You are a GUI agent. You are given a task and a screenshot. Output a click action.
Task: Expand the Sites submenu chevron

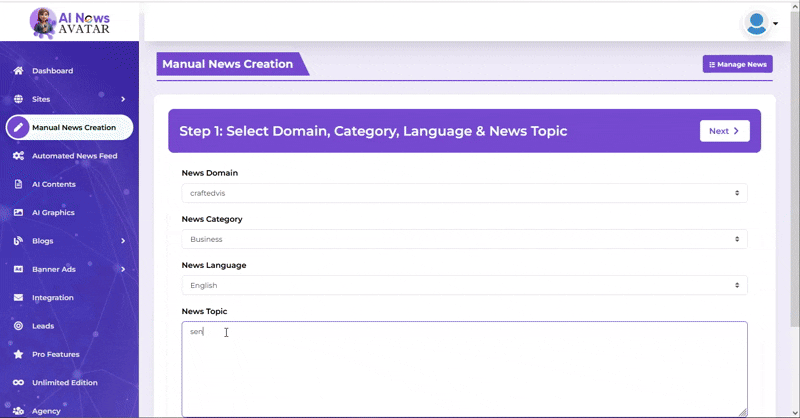click(123, 99)
